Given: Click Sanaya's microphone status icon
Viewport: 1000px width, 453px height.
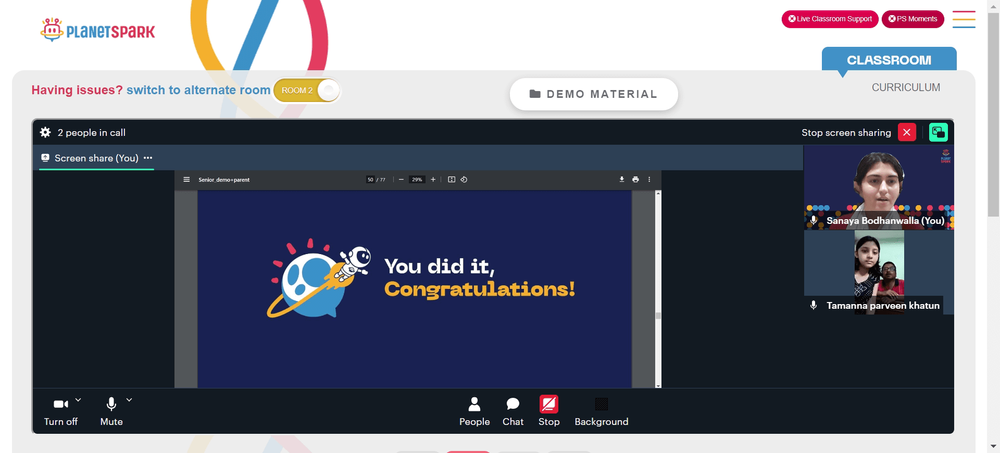Looking at the screenshot, I should coord(813,220).
